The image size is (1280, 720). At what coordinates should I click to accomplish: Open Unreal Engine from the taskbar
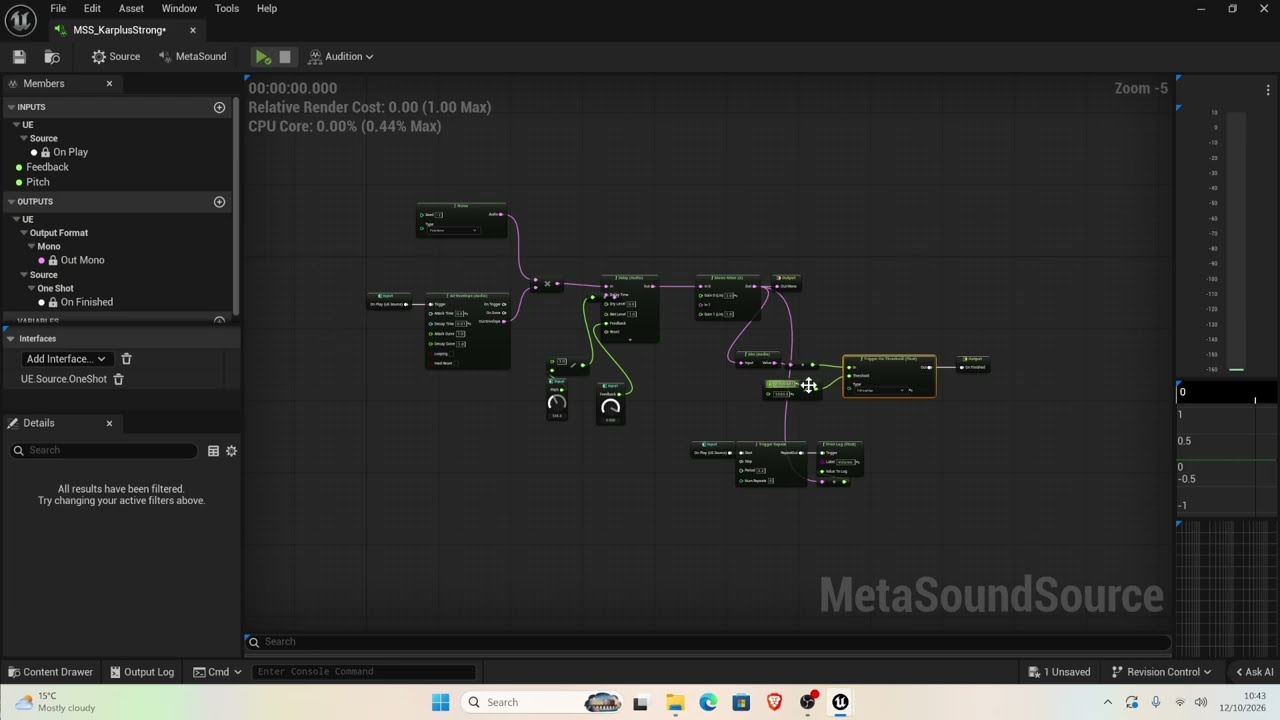[x=840, y=702]
